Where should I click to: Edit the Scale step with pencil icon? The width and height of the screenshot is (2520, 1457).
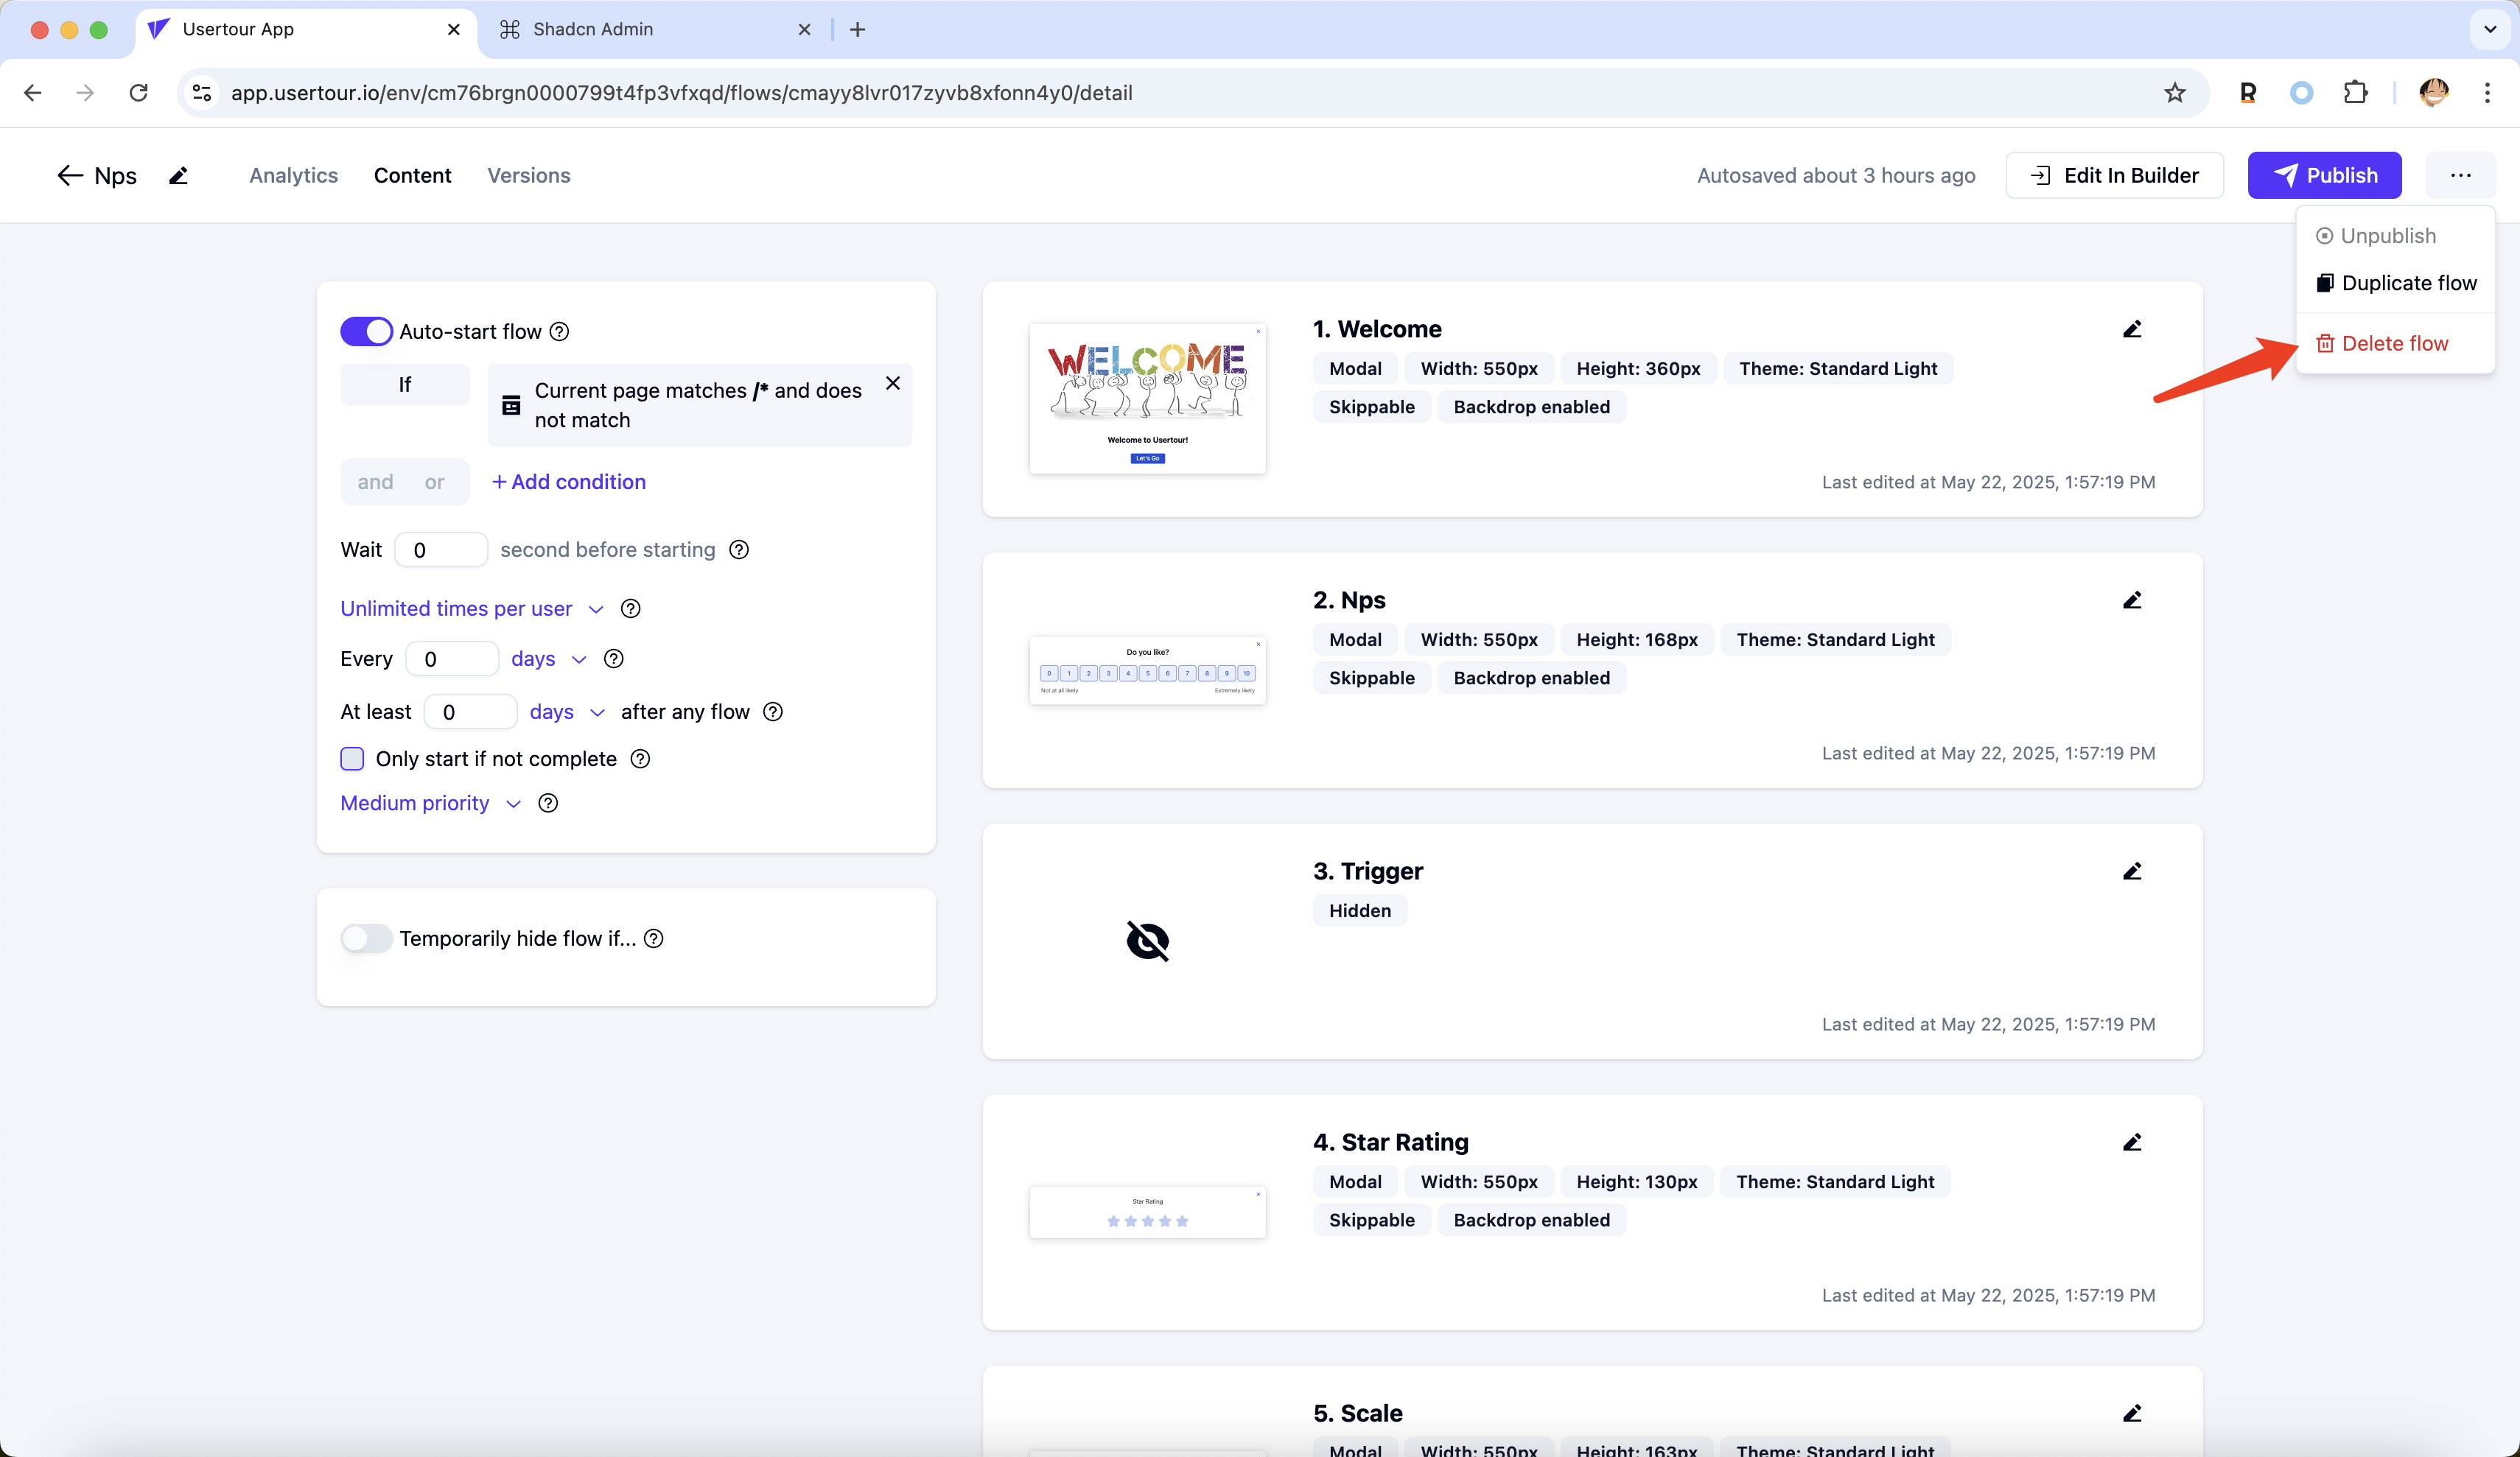point(2132,1413)
